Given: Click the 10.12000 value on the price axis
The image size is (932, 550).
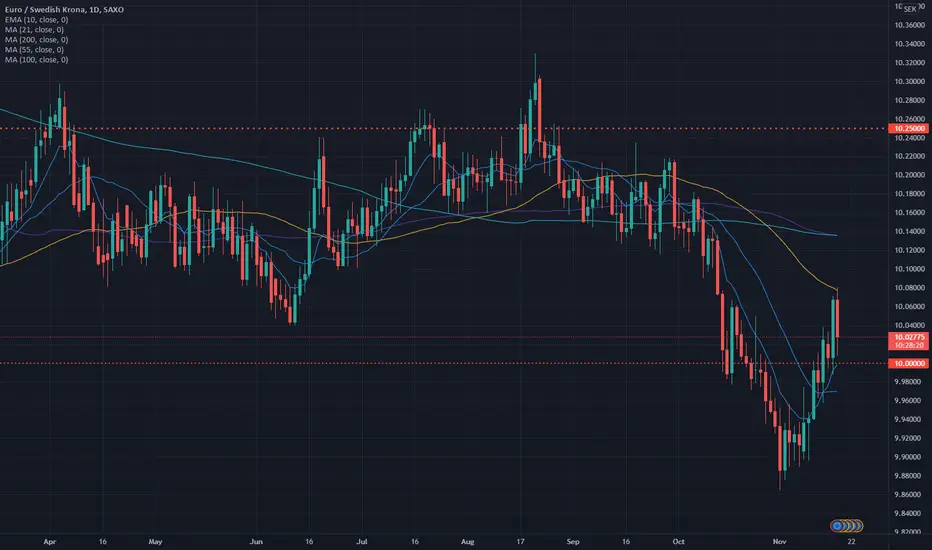Looking at the screenshot, I should pos(909,250).
